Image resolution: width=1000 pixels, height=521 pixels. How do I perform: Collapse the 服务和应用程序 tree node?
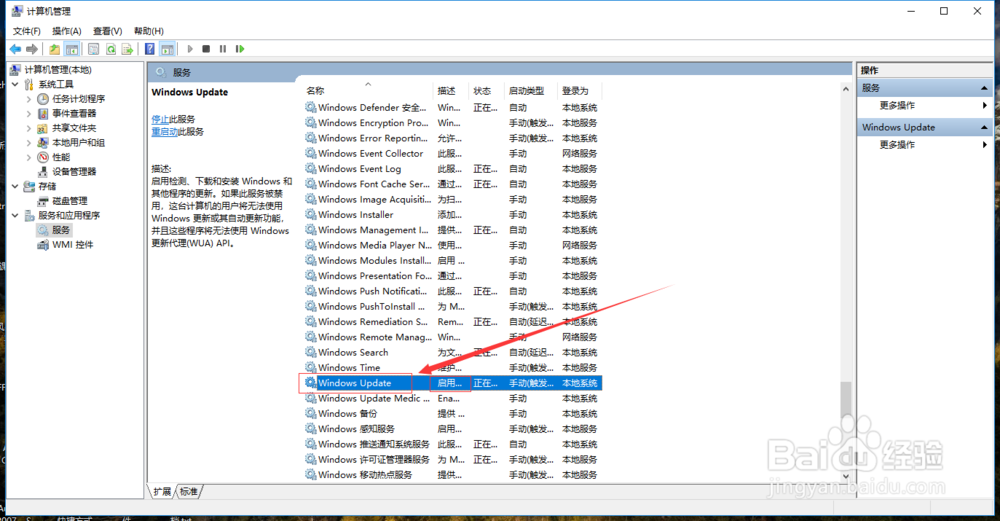pos(15,216)
